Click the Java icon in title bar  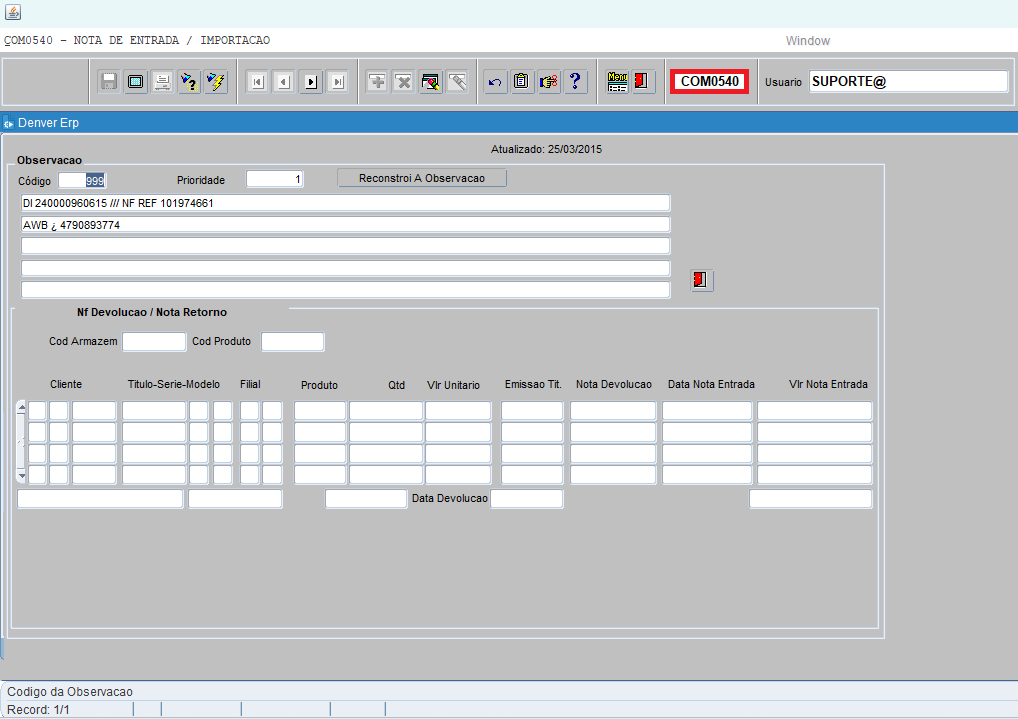coord(13,12)
